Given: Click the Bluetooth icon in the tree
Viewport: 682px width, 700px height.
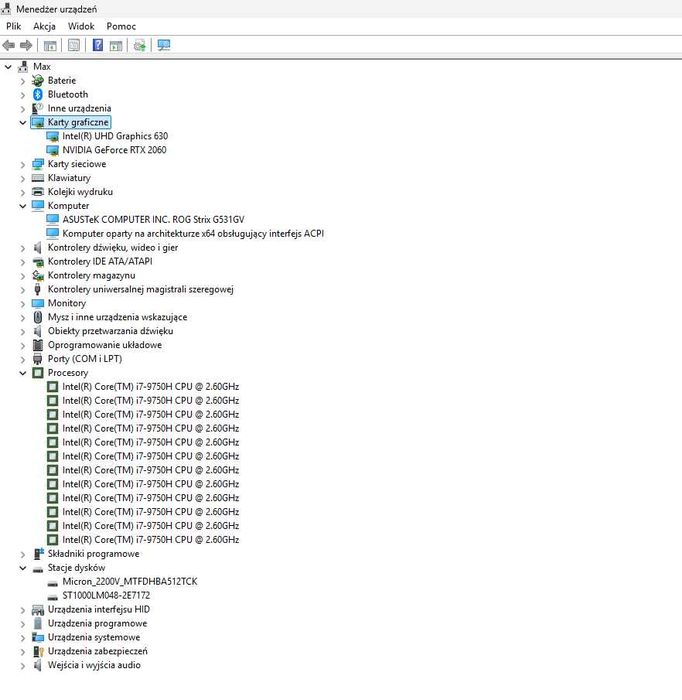Looking at the screenshot, I should click(38, 94).
